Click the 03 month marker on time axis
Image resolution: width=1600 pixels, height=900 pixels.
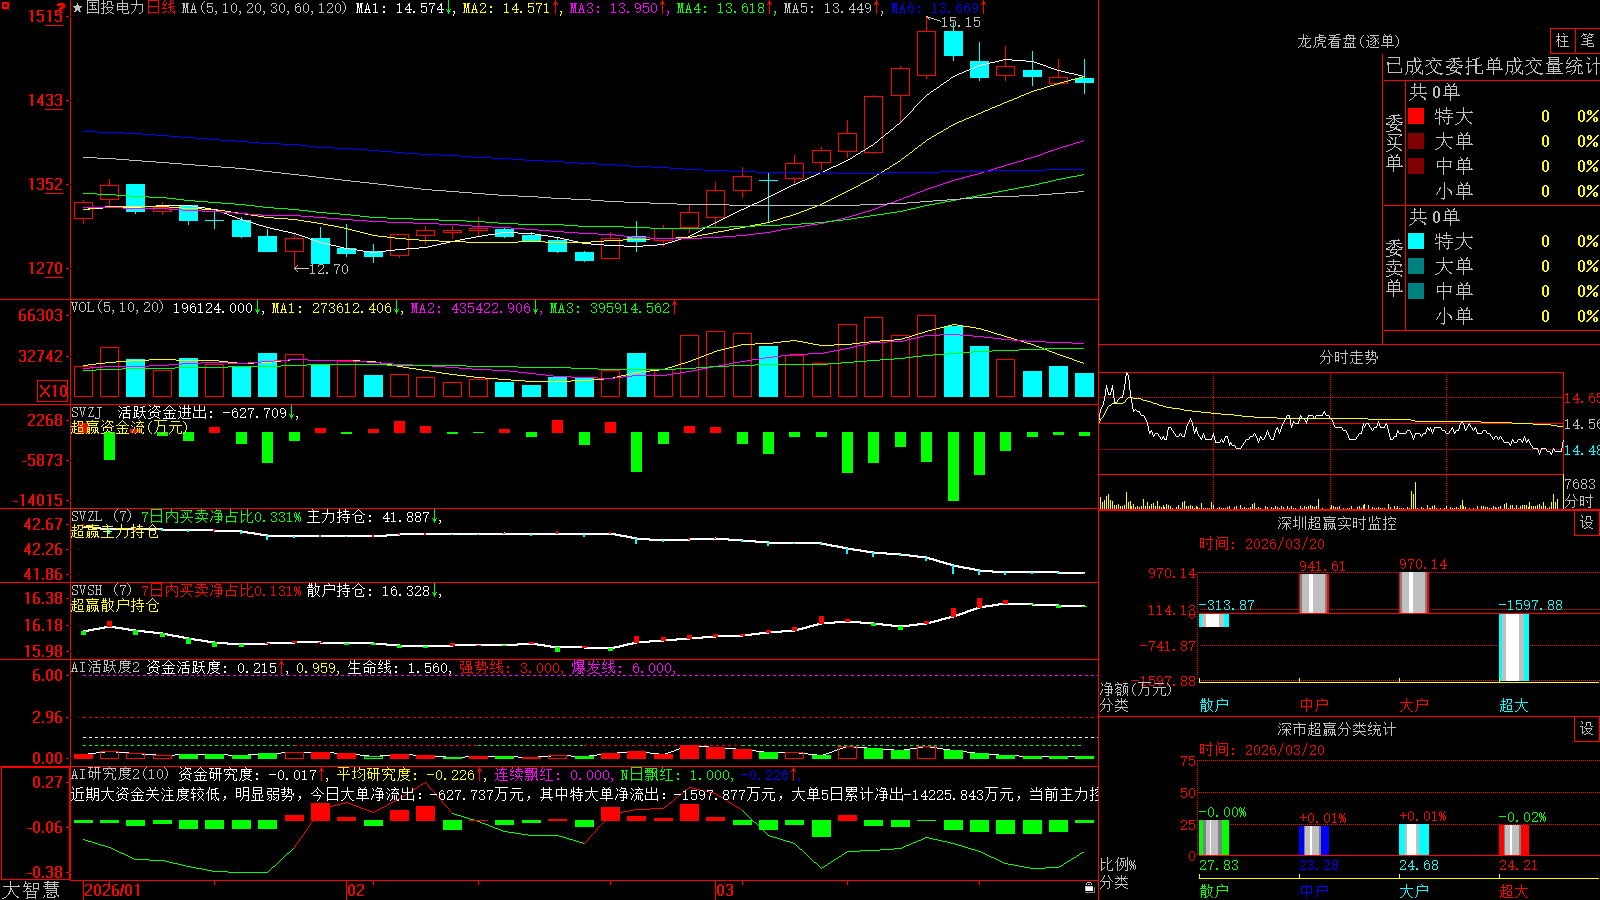[x=725, y=890]
